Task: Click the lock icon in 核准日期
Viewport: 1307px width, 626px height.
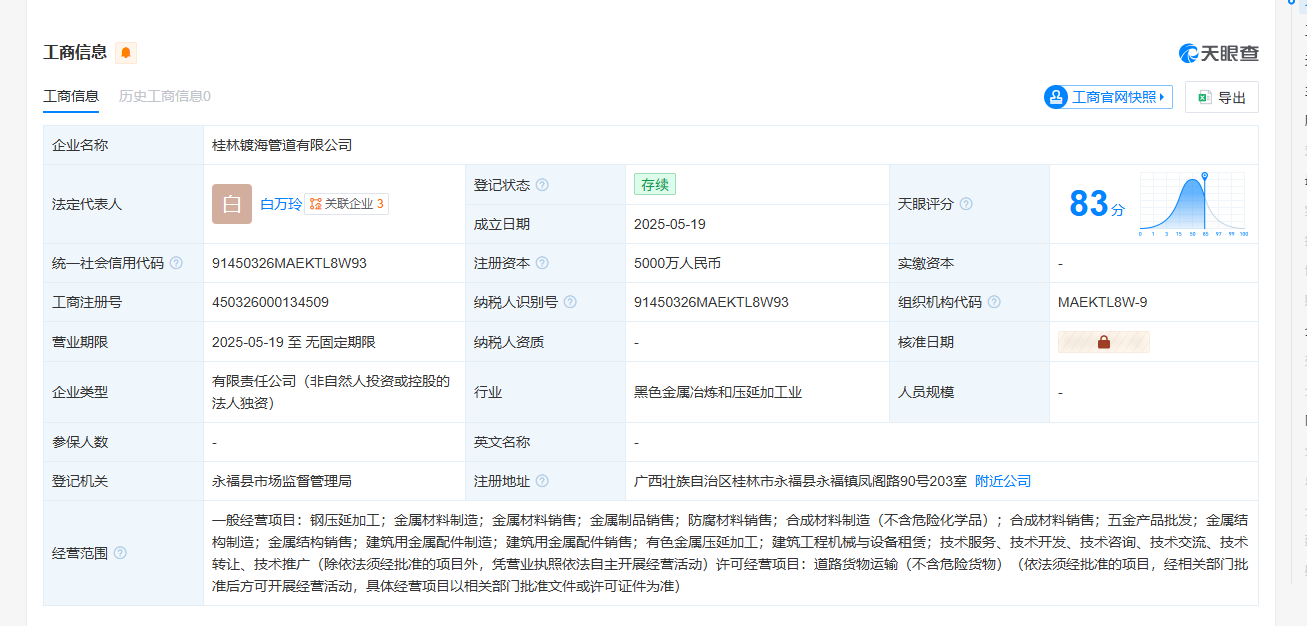Action: pos(1104,342)
